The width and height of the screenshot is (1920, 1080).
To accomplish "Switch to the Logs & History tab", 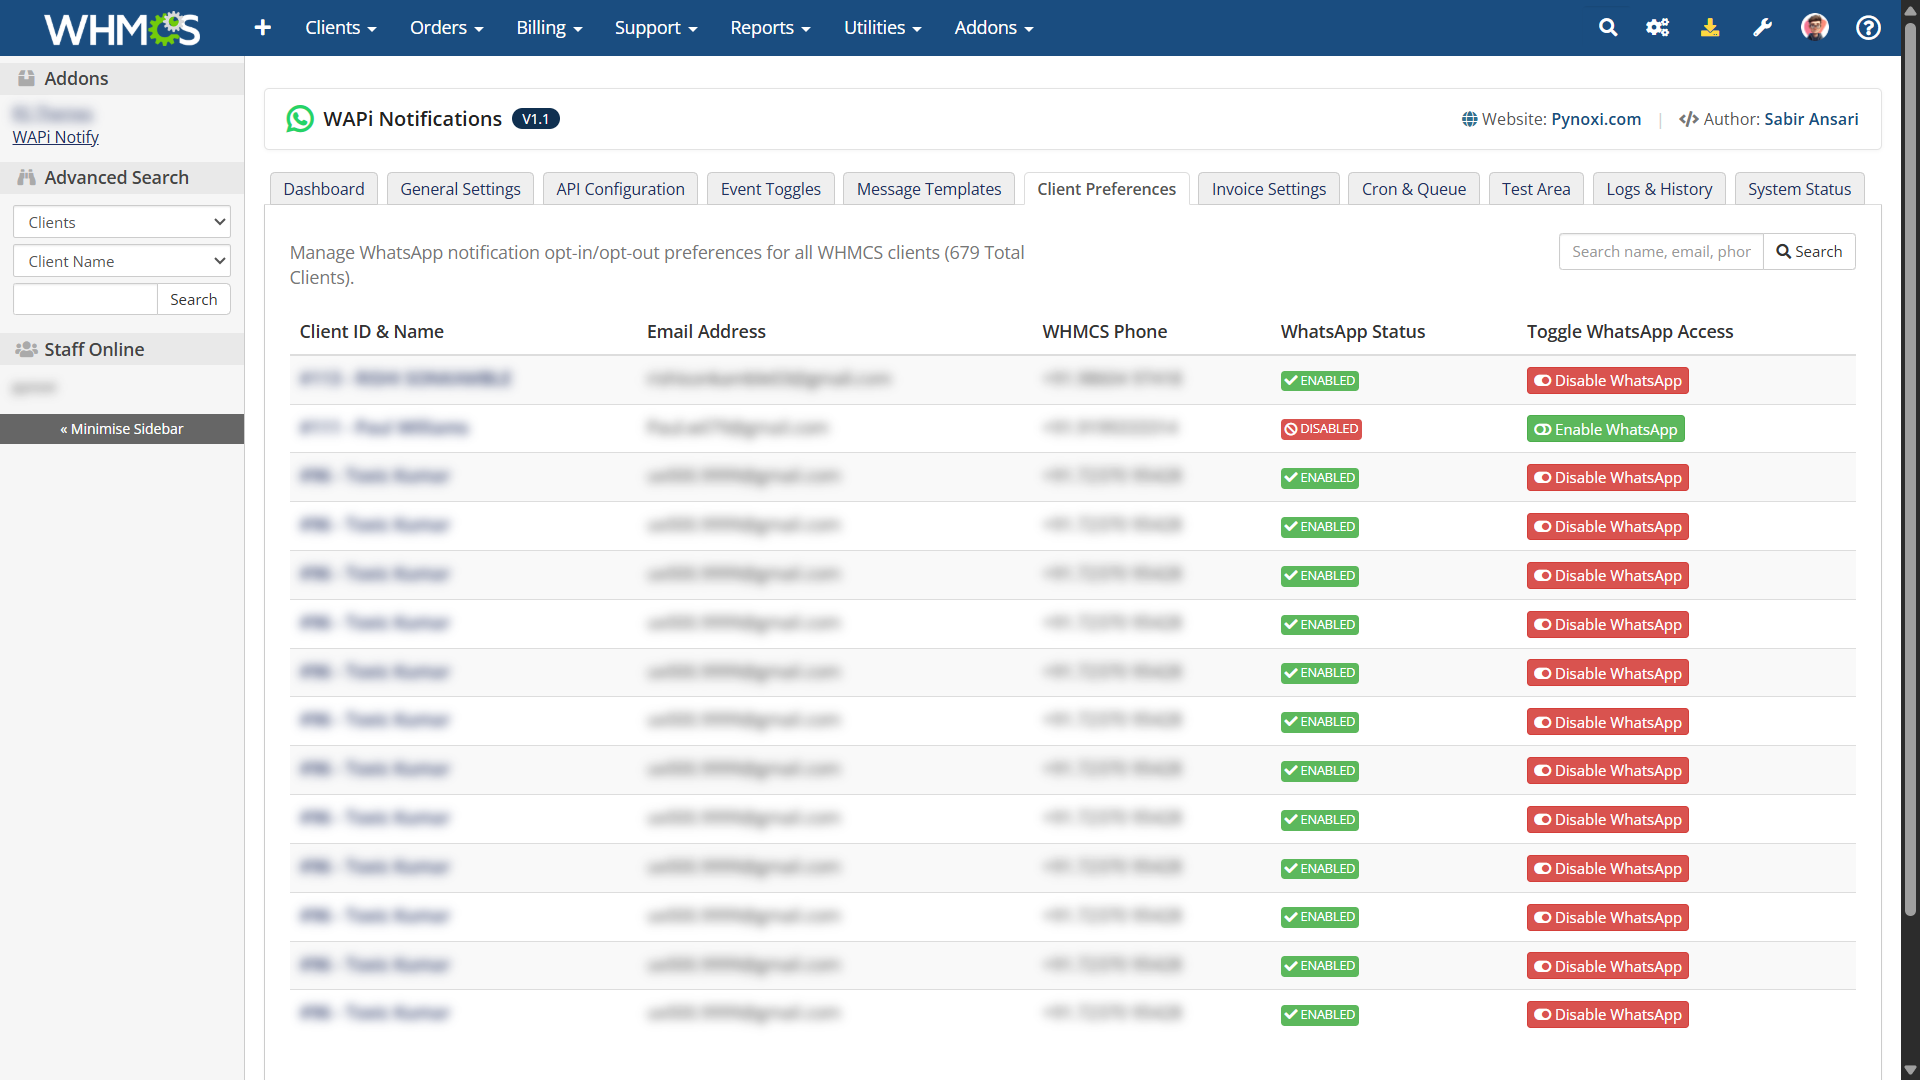I will pos(1658,189).
